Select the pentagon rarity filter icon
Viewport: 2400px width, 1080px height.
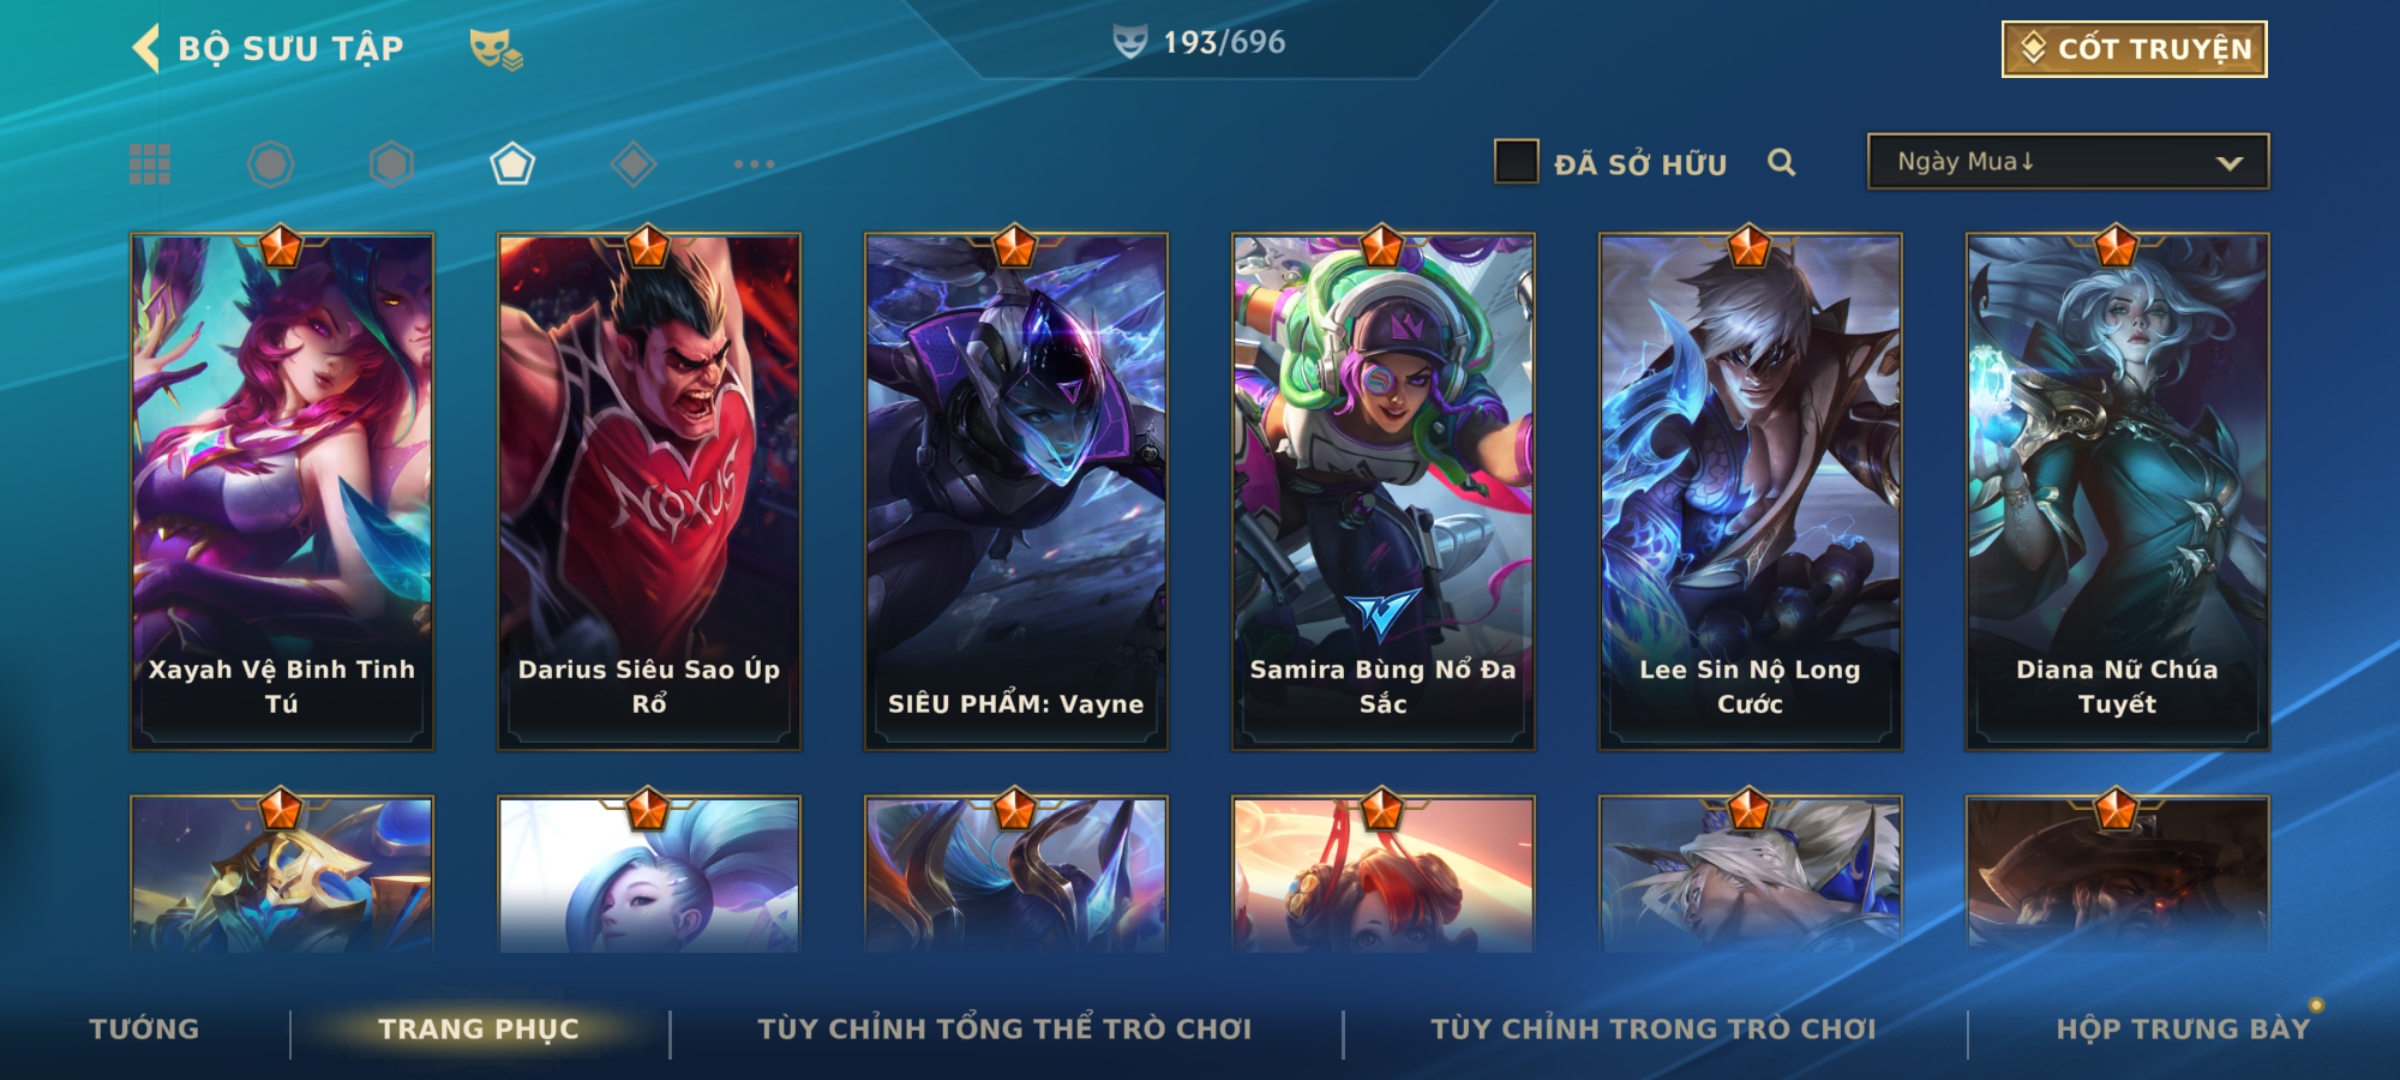click(x=512, y=164)
